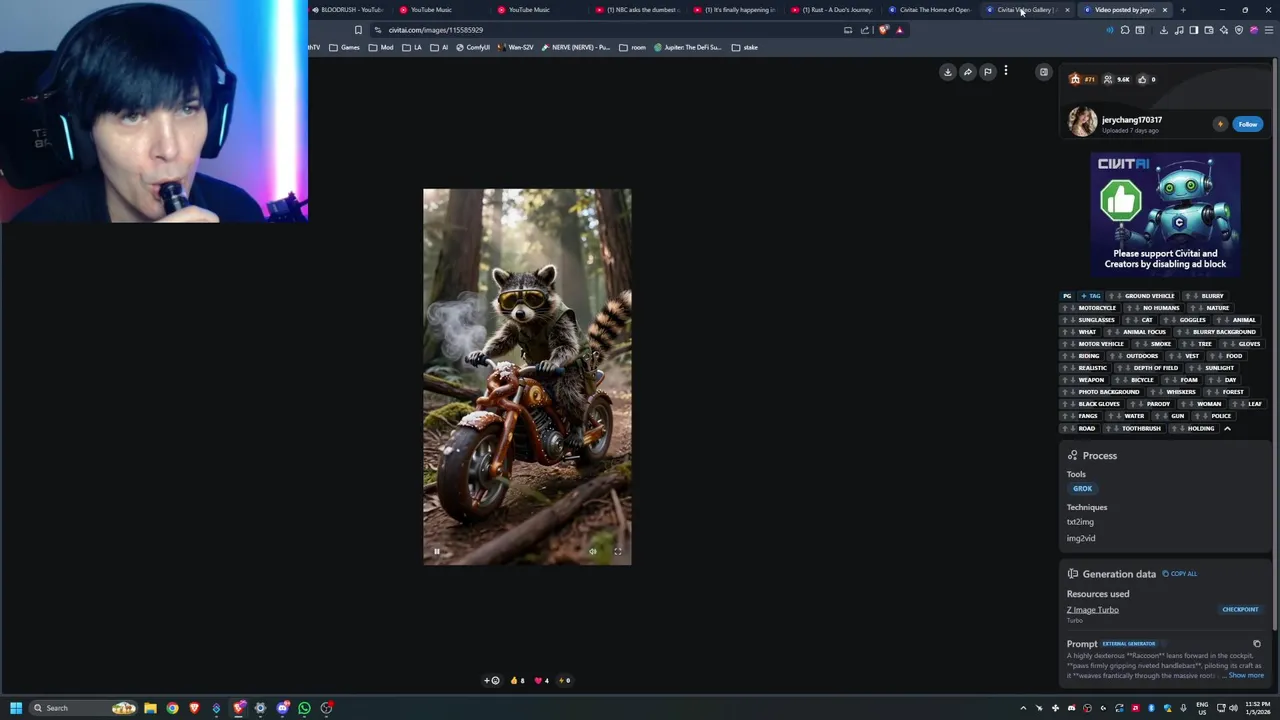The width and height of the screenshot is (1280, 720).
Task: Open the AI bookmarks folder
Action: [x=439, y=47]
